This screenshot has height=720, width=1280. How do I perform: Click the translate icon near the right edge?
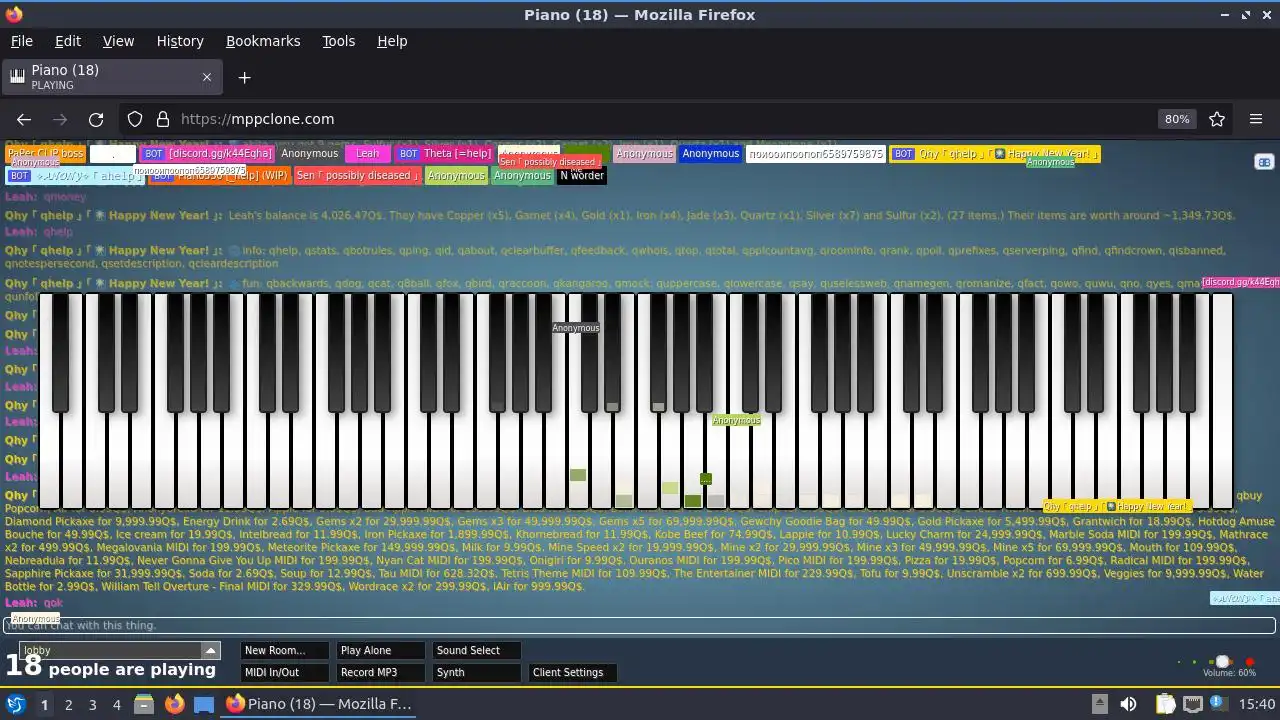(x=1264, y=162)
